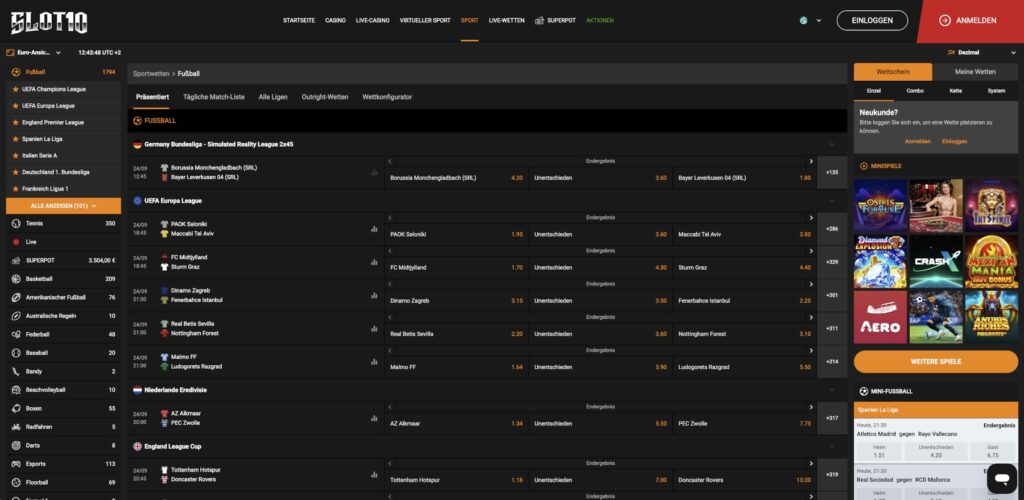
Task: Select System bet type
Action: pyautogui.click(x=996, y=91)
